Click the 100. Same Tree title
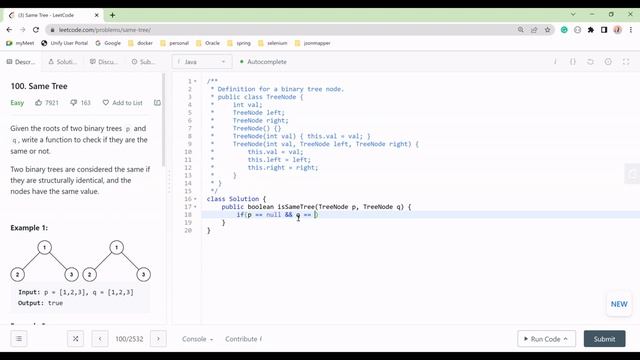This screenshot has width=640, height=360. click(39, 86)
